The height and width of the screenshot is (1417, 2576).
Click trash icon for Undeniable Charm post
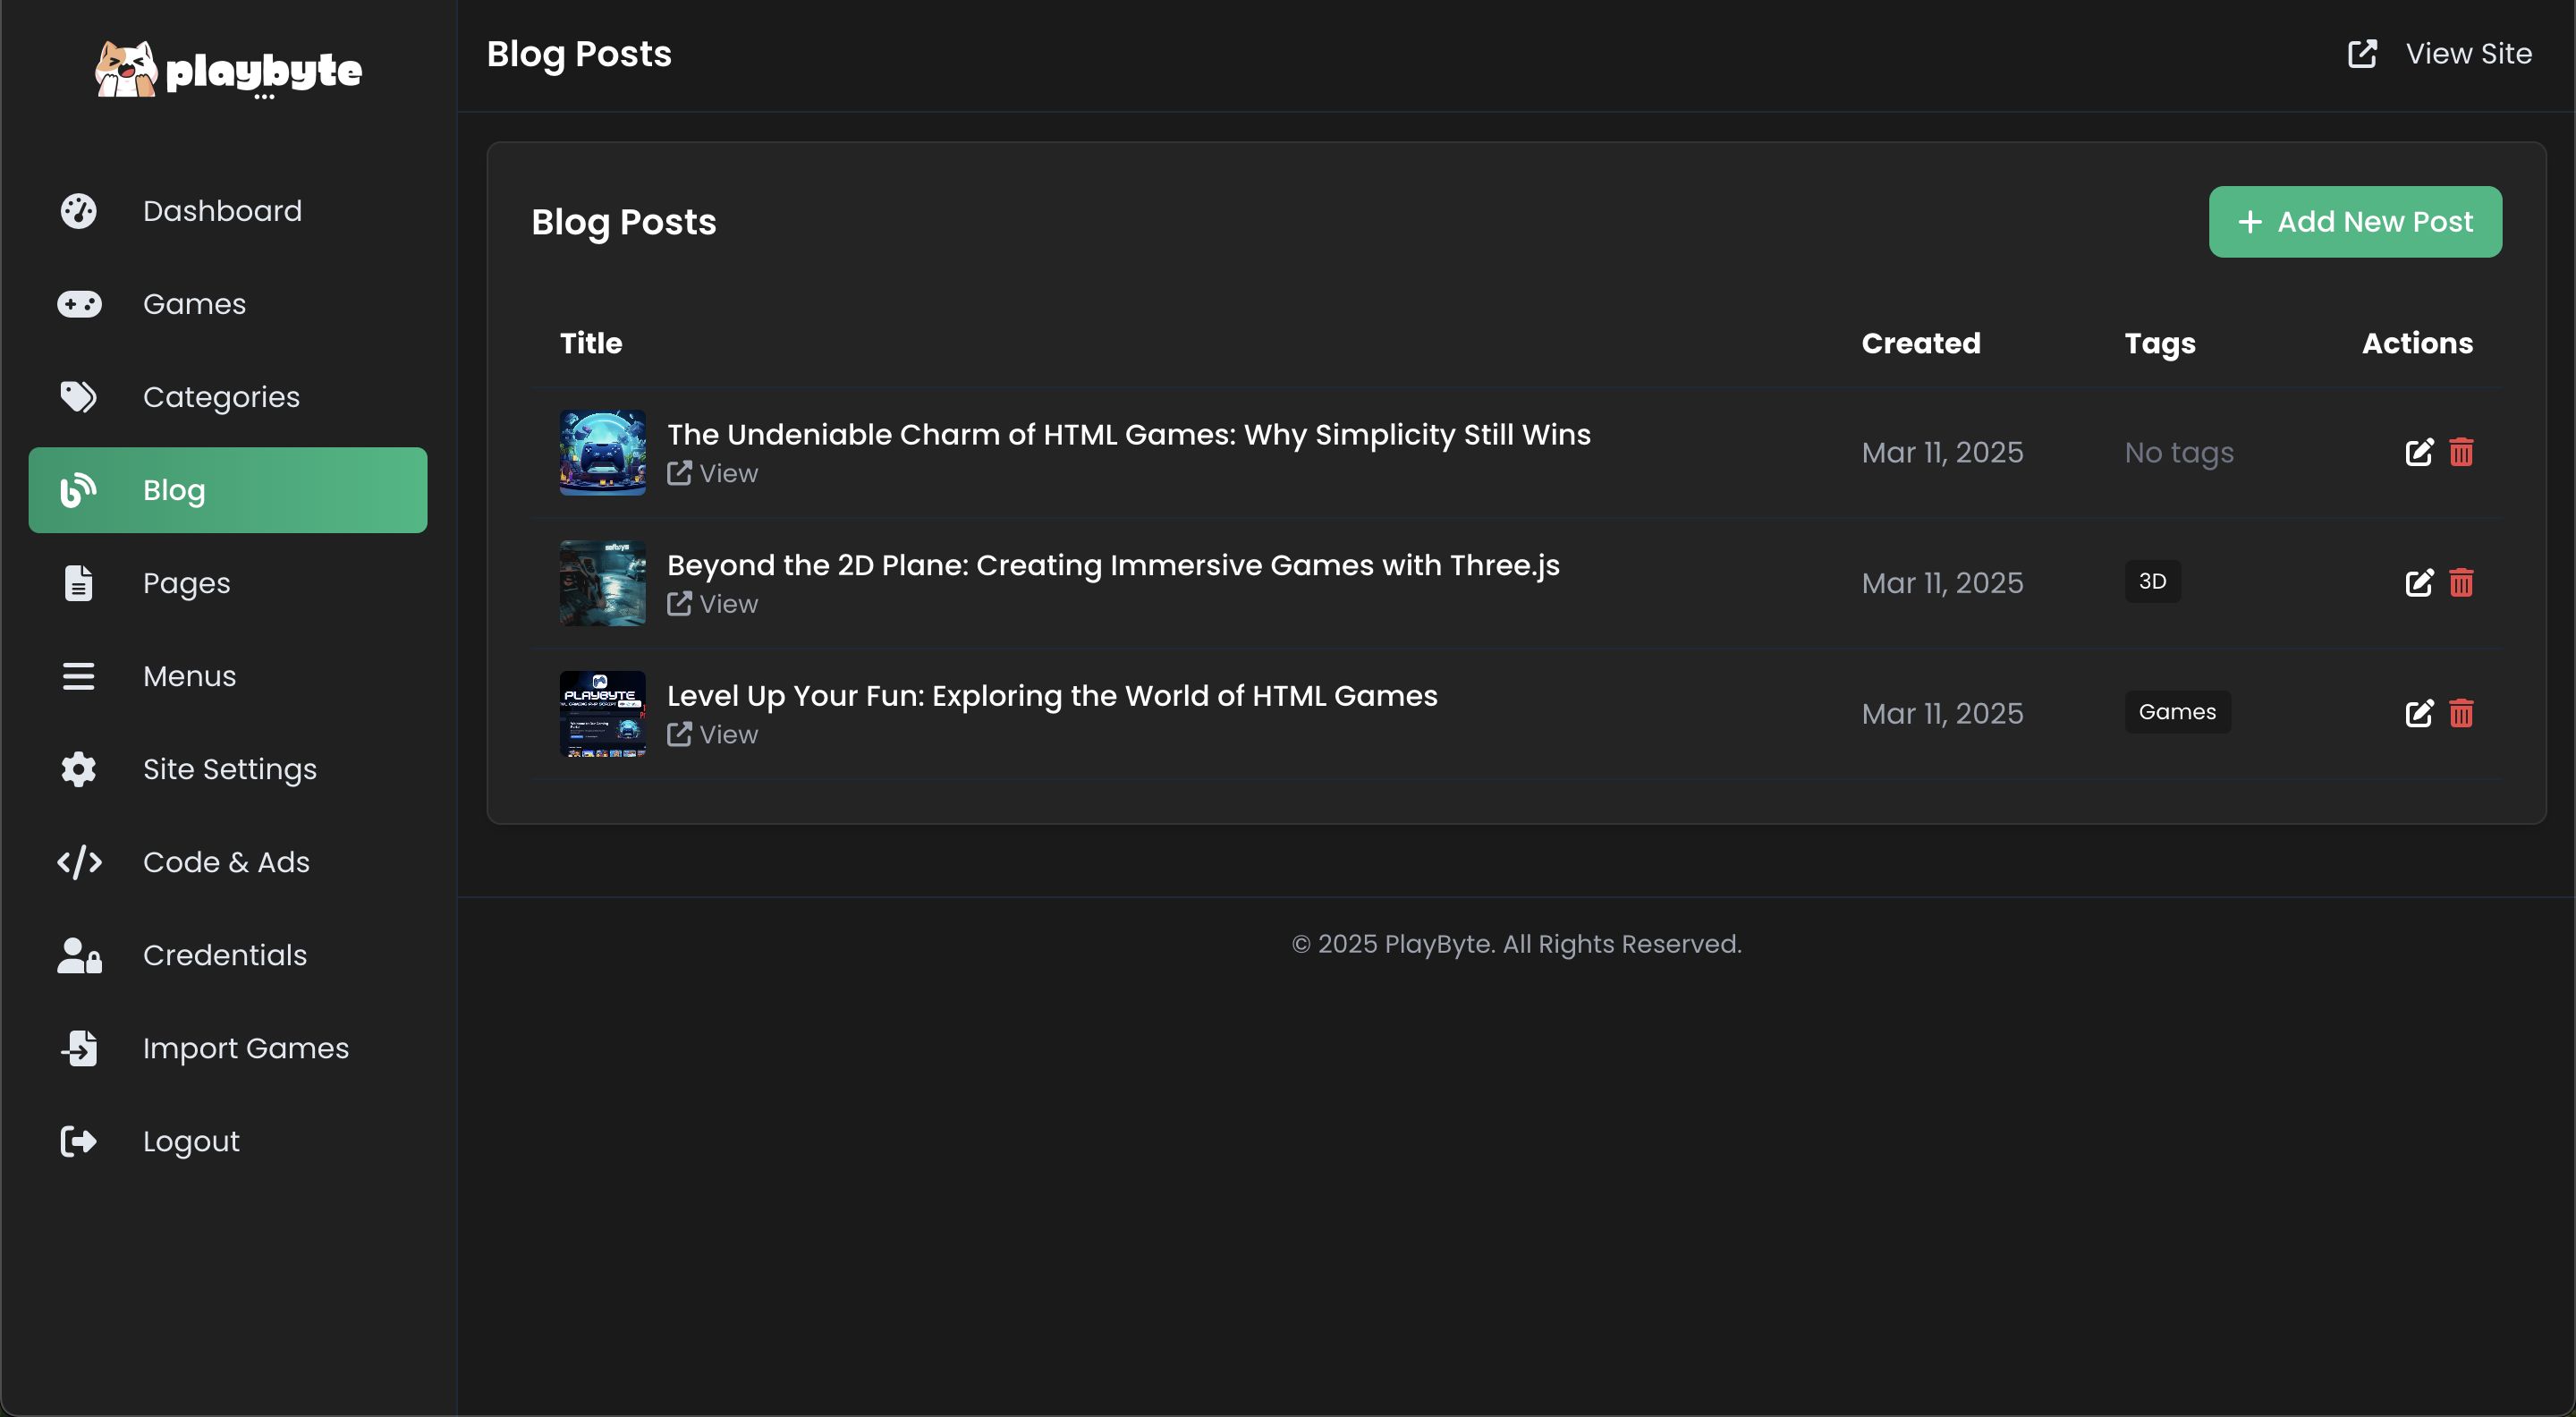(2461, 452)
